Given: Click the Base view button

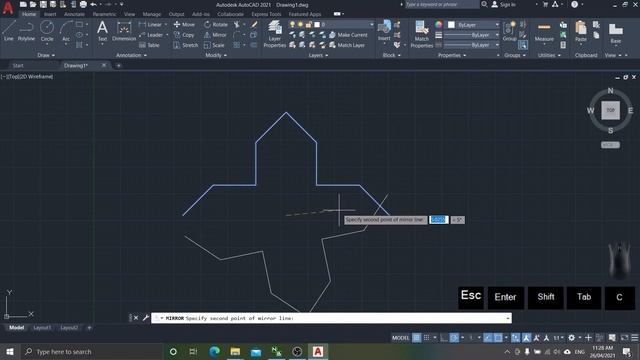Looking at the screenshot, I should click(x=616, y=33).
